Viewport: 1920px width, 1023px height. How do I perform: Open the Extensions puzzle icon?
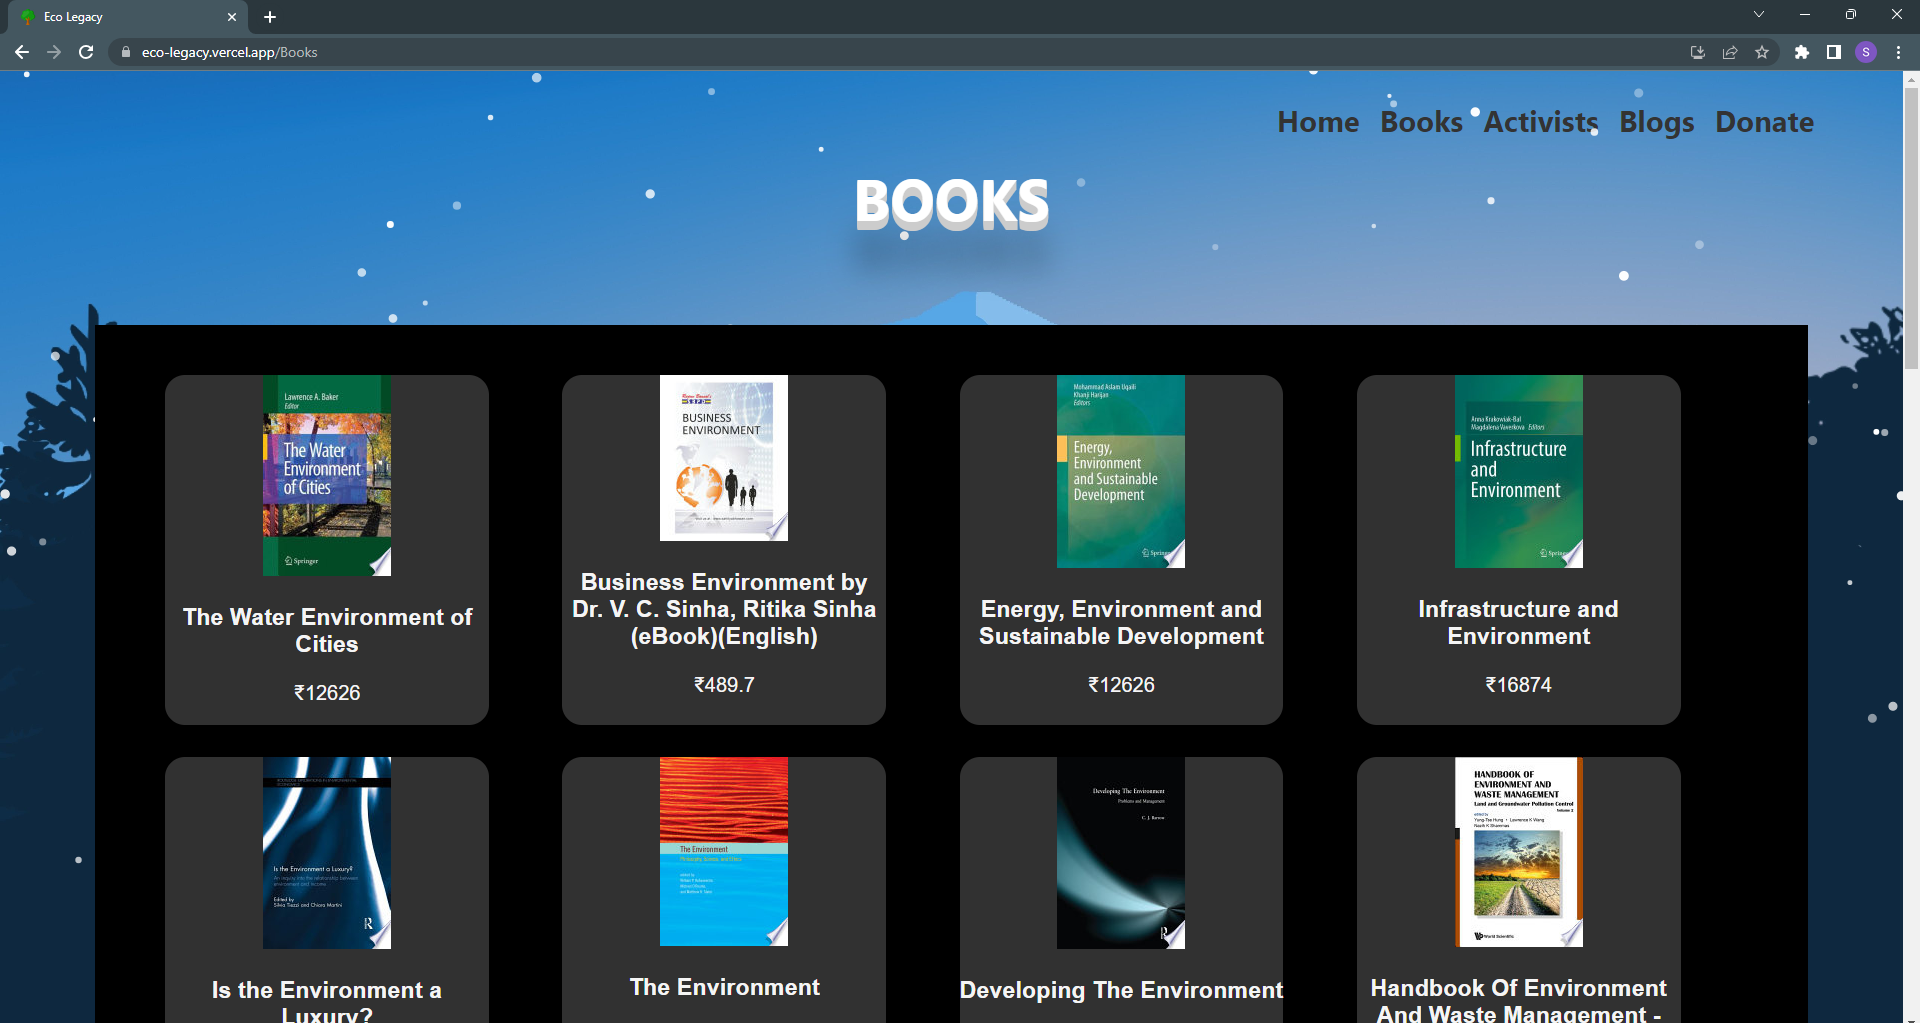click(1801, 52)
